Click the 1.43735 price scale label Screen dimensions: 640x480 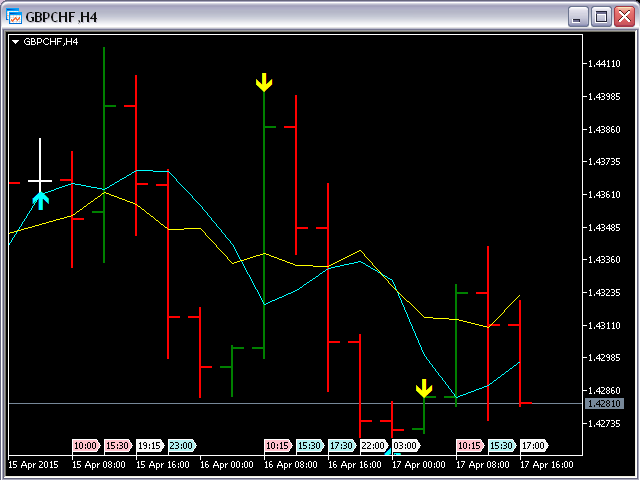(604, 162)
